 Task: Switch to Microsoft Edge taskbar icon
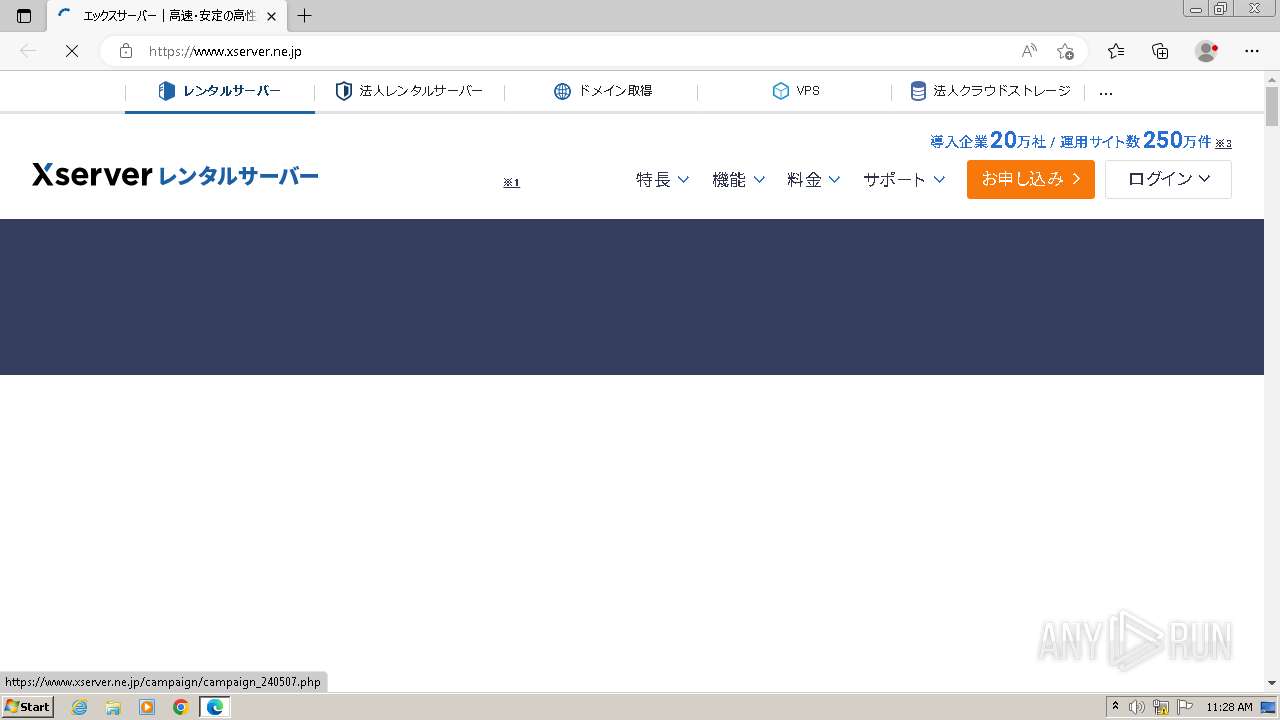(215, 707)
